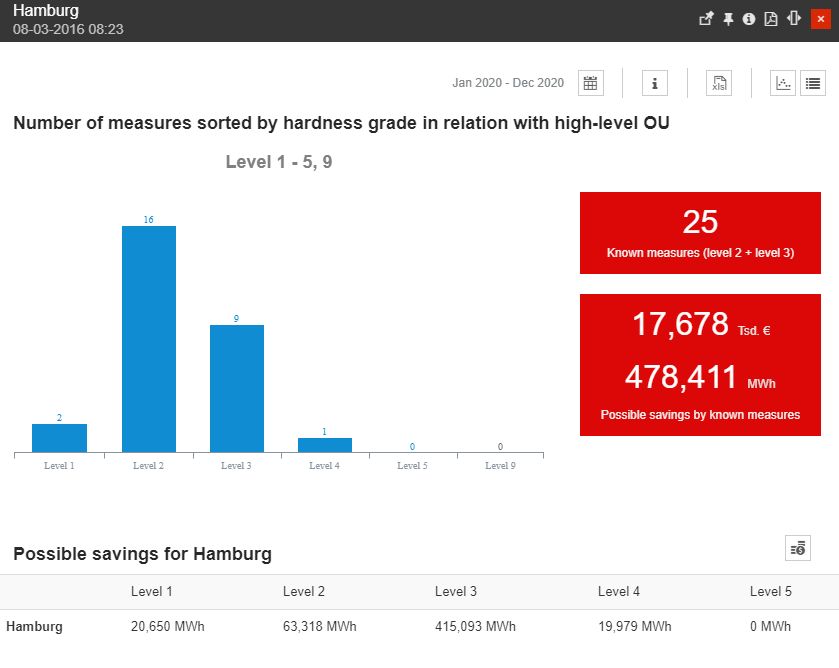Viewport: 839px width, 668px height.
Task: Open widget in external window
Action: click(706, 19)
